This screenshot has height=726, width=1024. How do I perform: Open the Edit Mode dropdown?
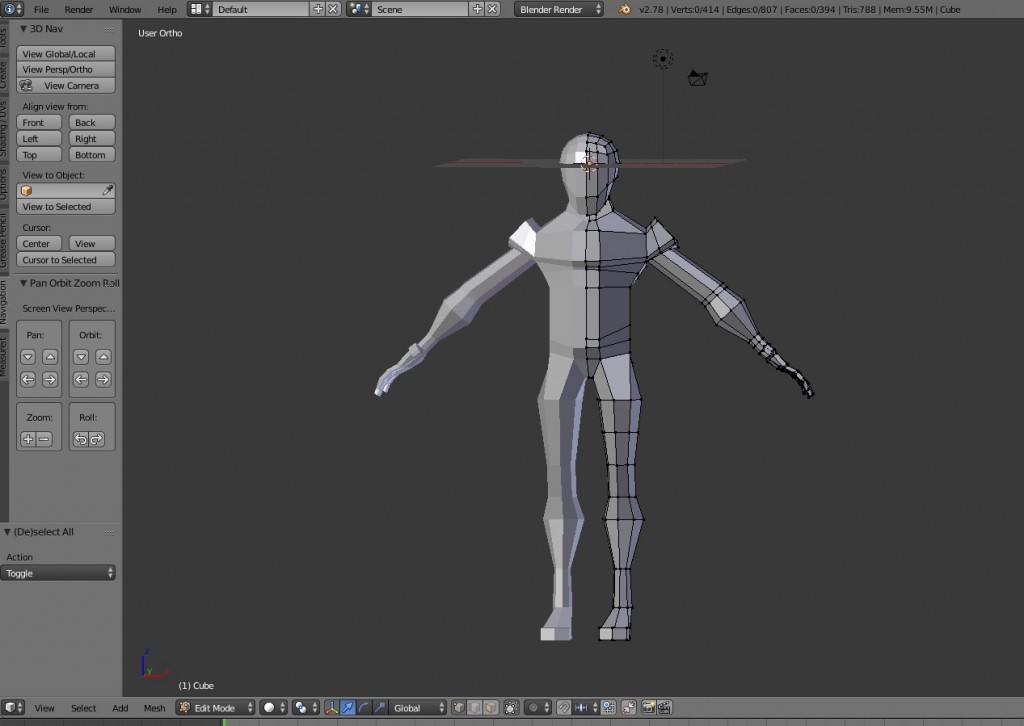[214, 707]
